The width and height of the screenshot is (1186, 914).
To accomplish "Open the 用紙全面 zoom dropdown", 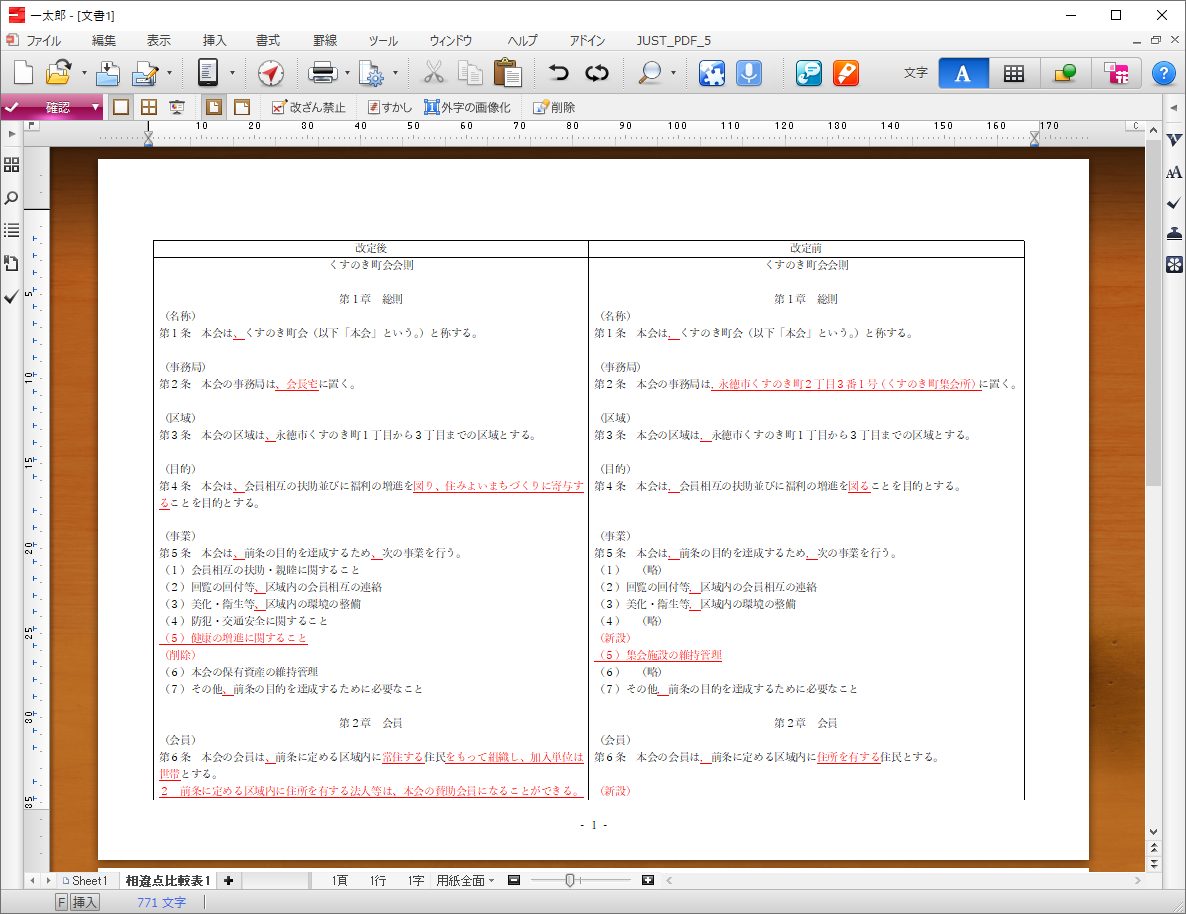I will pyautogui.click(x=465, y=880).
